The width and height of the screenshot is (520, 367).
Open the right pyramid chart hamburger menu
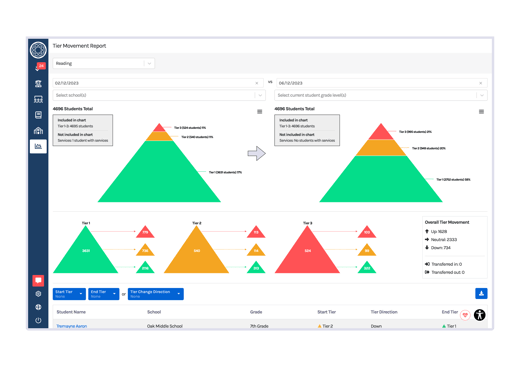[x=481, y=112]
